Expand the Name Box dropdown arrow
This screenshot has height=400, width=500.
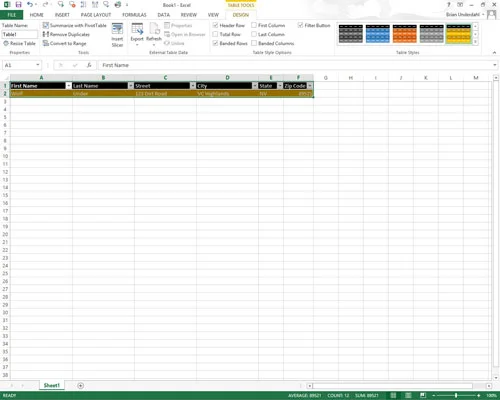coord(38,65)
